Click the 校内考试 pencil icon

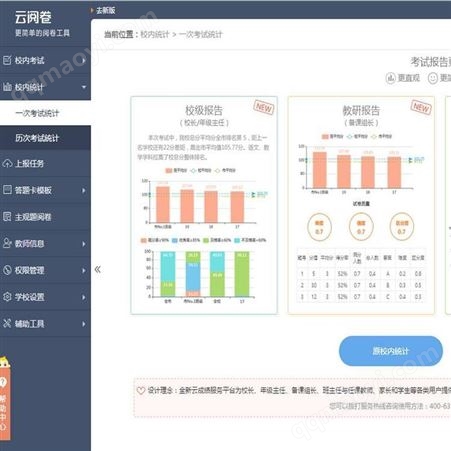point(7,60)
